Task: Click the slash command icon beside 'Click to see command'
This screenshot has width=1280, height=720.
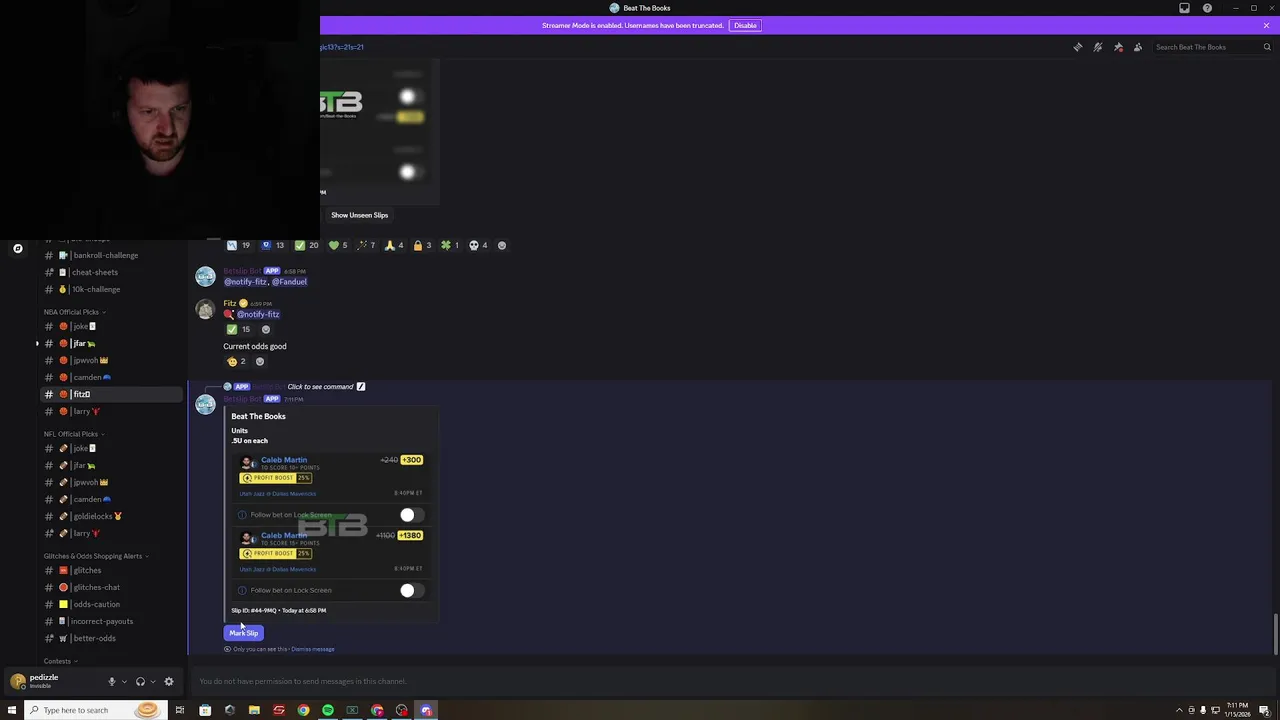Action: point(361,387)
